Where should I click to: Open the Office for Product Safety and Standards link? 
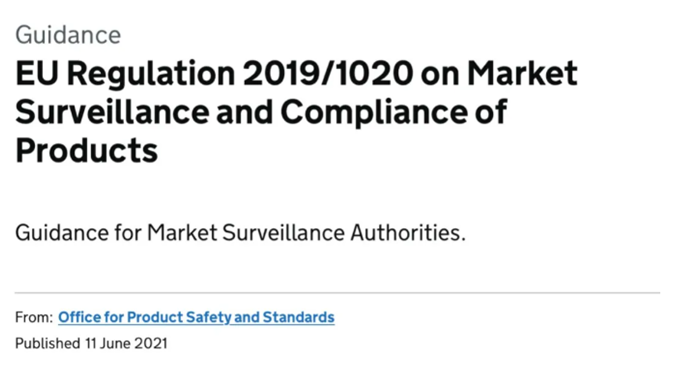pyautogui.click(x=196, y=317)
